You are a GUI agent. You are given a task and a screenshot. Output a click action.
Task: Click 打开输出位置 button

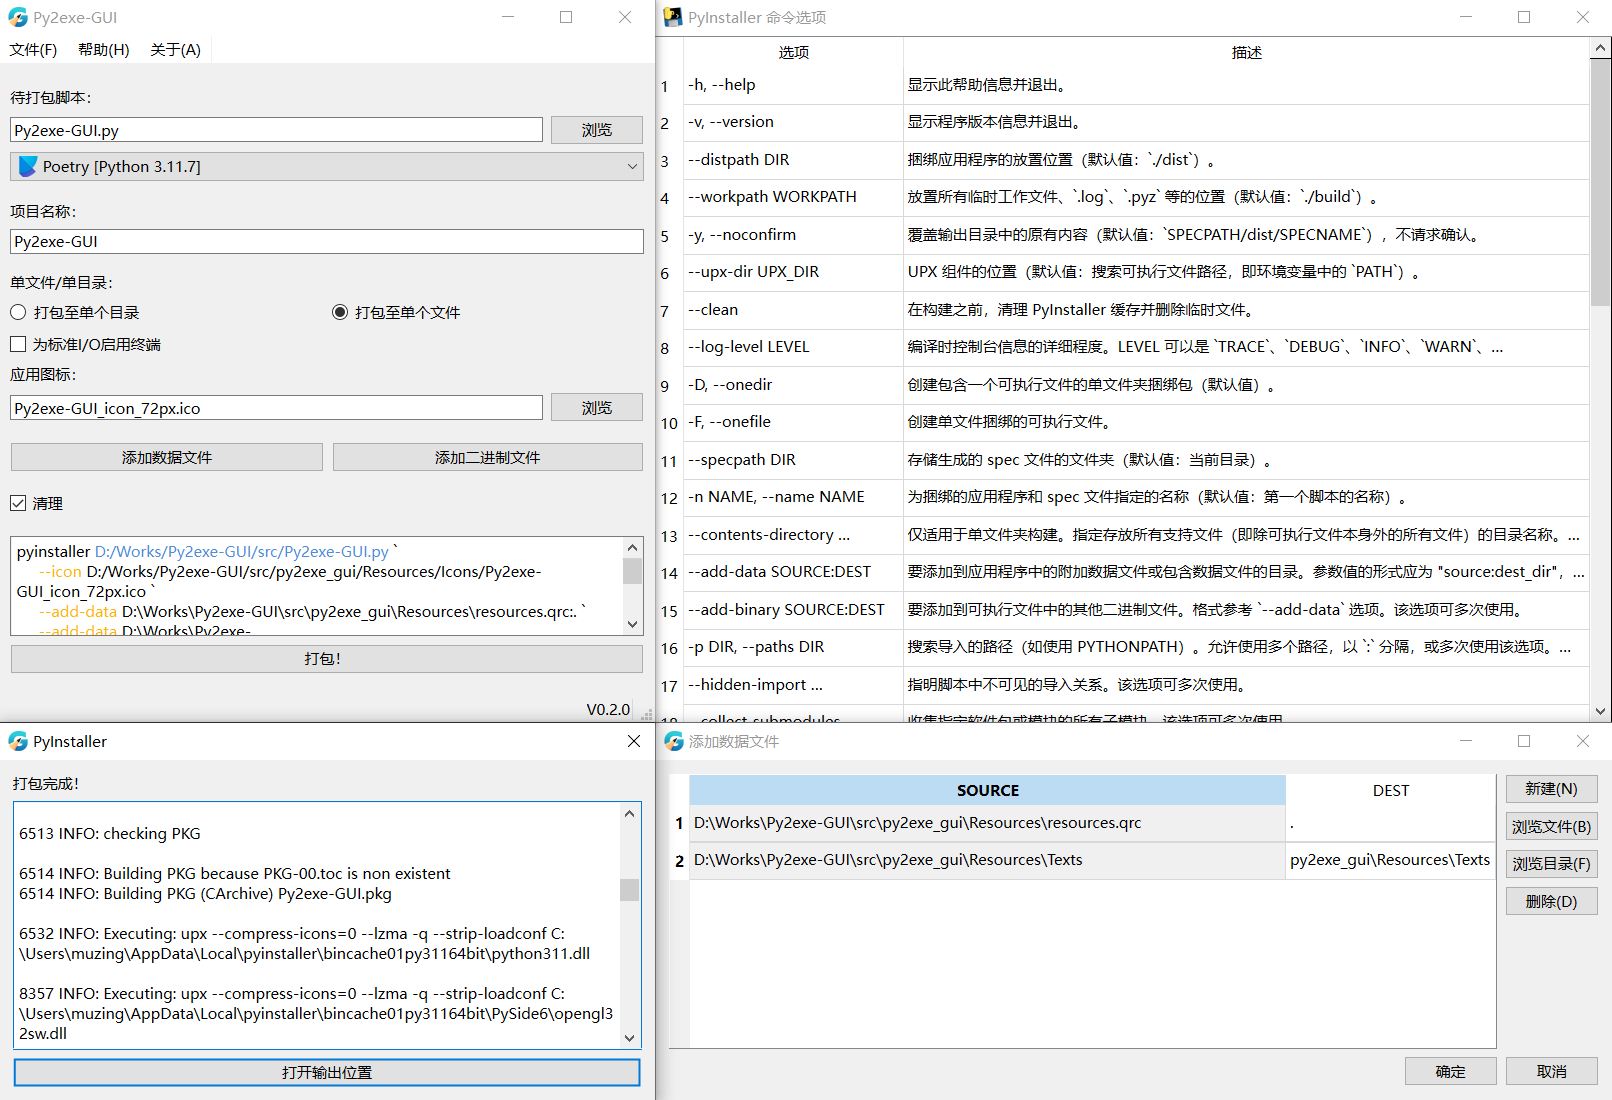click(326, 1073)
